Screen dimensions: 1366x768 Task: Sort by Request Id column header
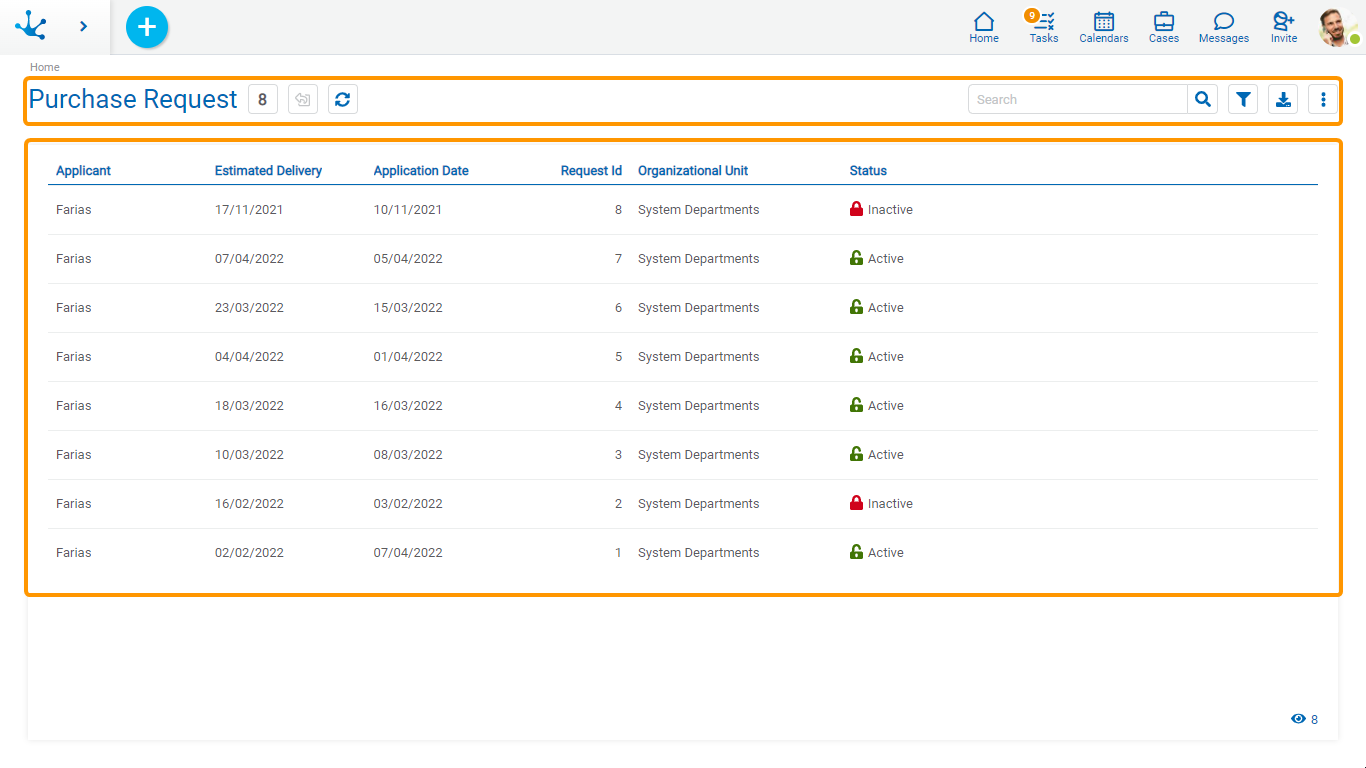[x=591, y=171]
